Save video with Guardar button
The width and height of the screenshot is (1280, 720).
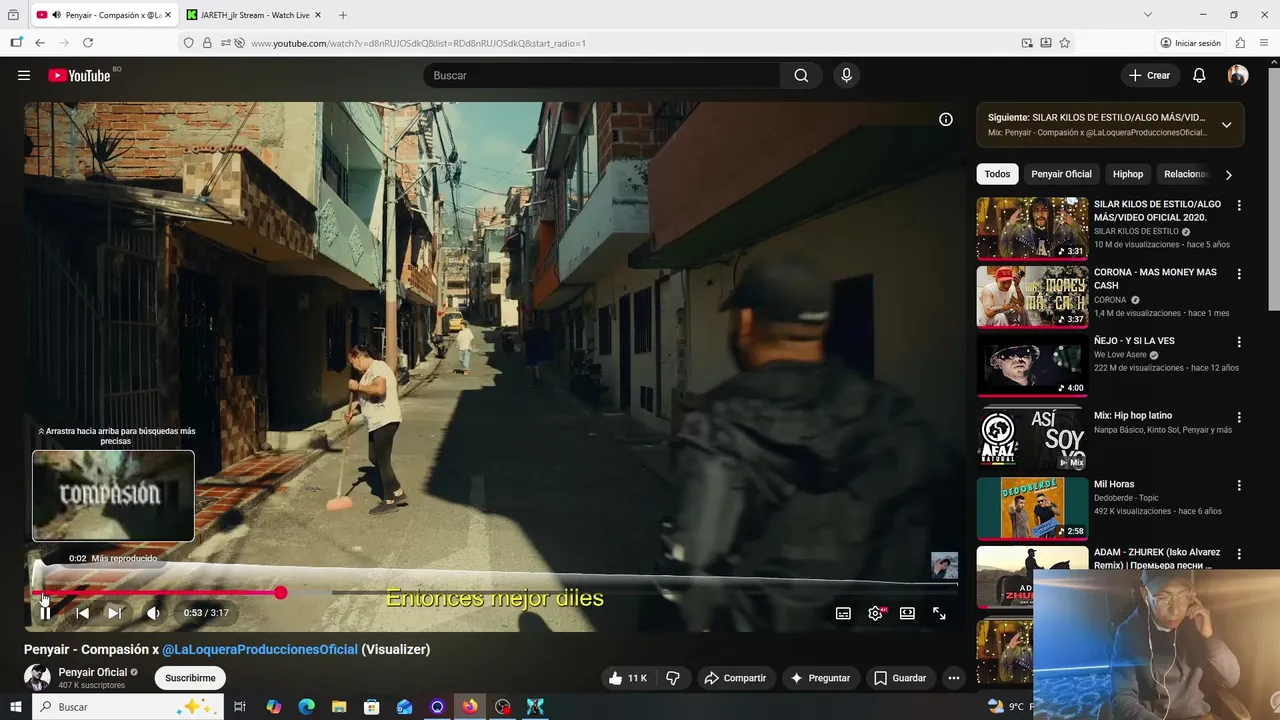[x=900, y=678]
